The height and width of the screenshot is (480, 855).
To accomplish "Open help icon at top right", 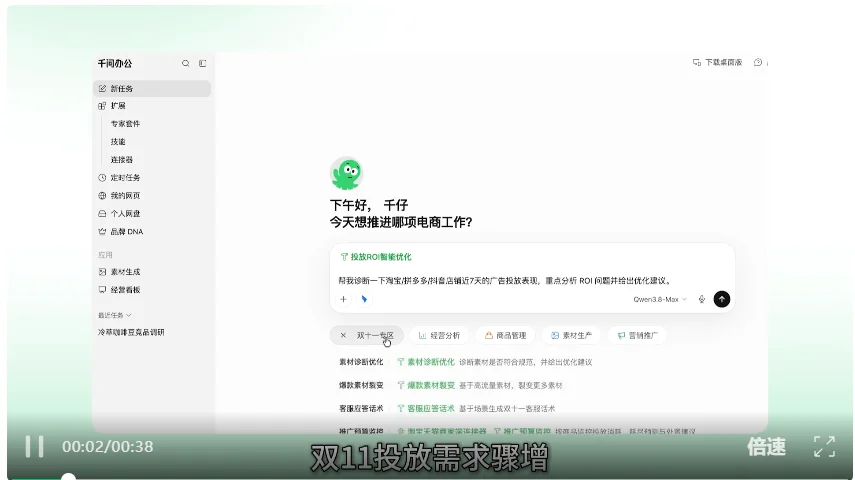I will point(758,62).
